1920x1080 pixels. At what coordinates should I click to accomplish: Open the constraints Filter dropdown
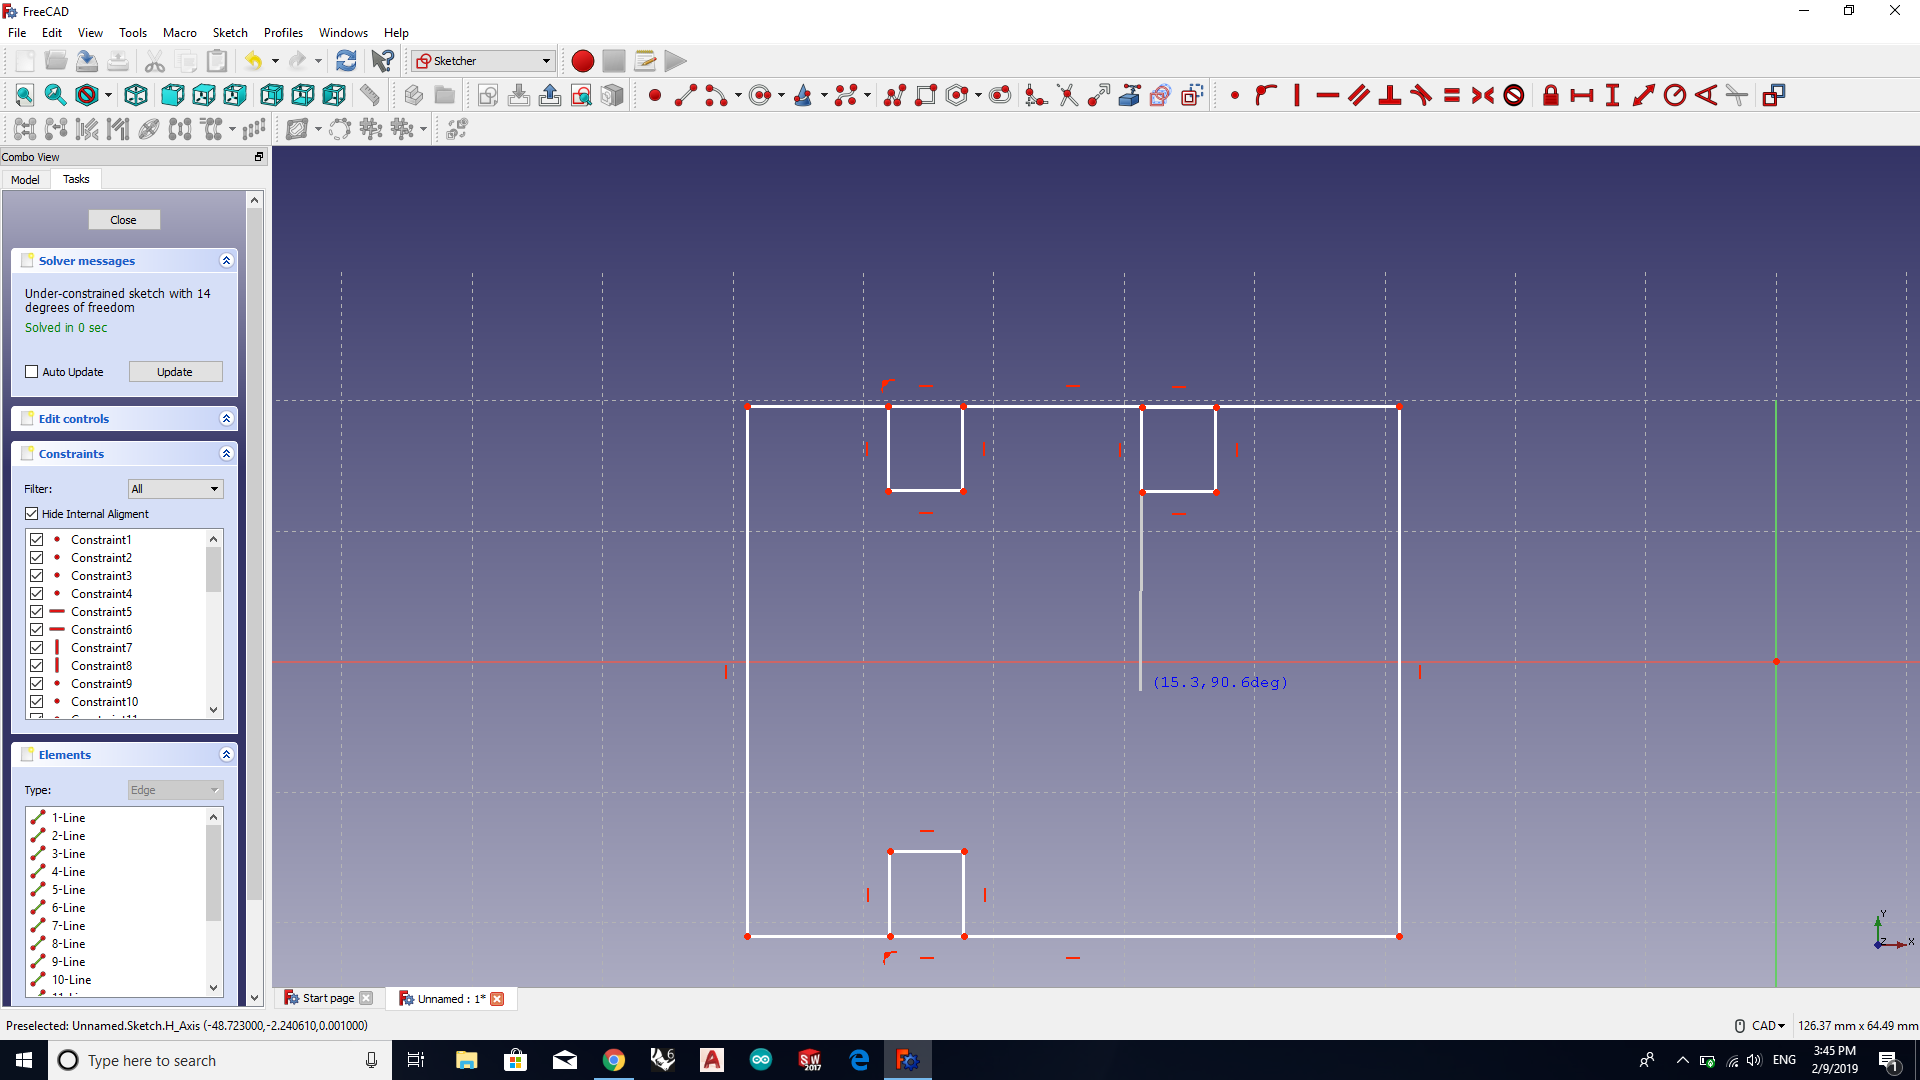click(176, 489)
